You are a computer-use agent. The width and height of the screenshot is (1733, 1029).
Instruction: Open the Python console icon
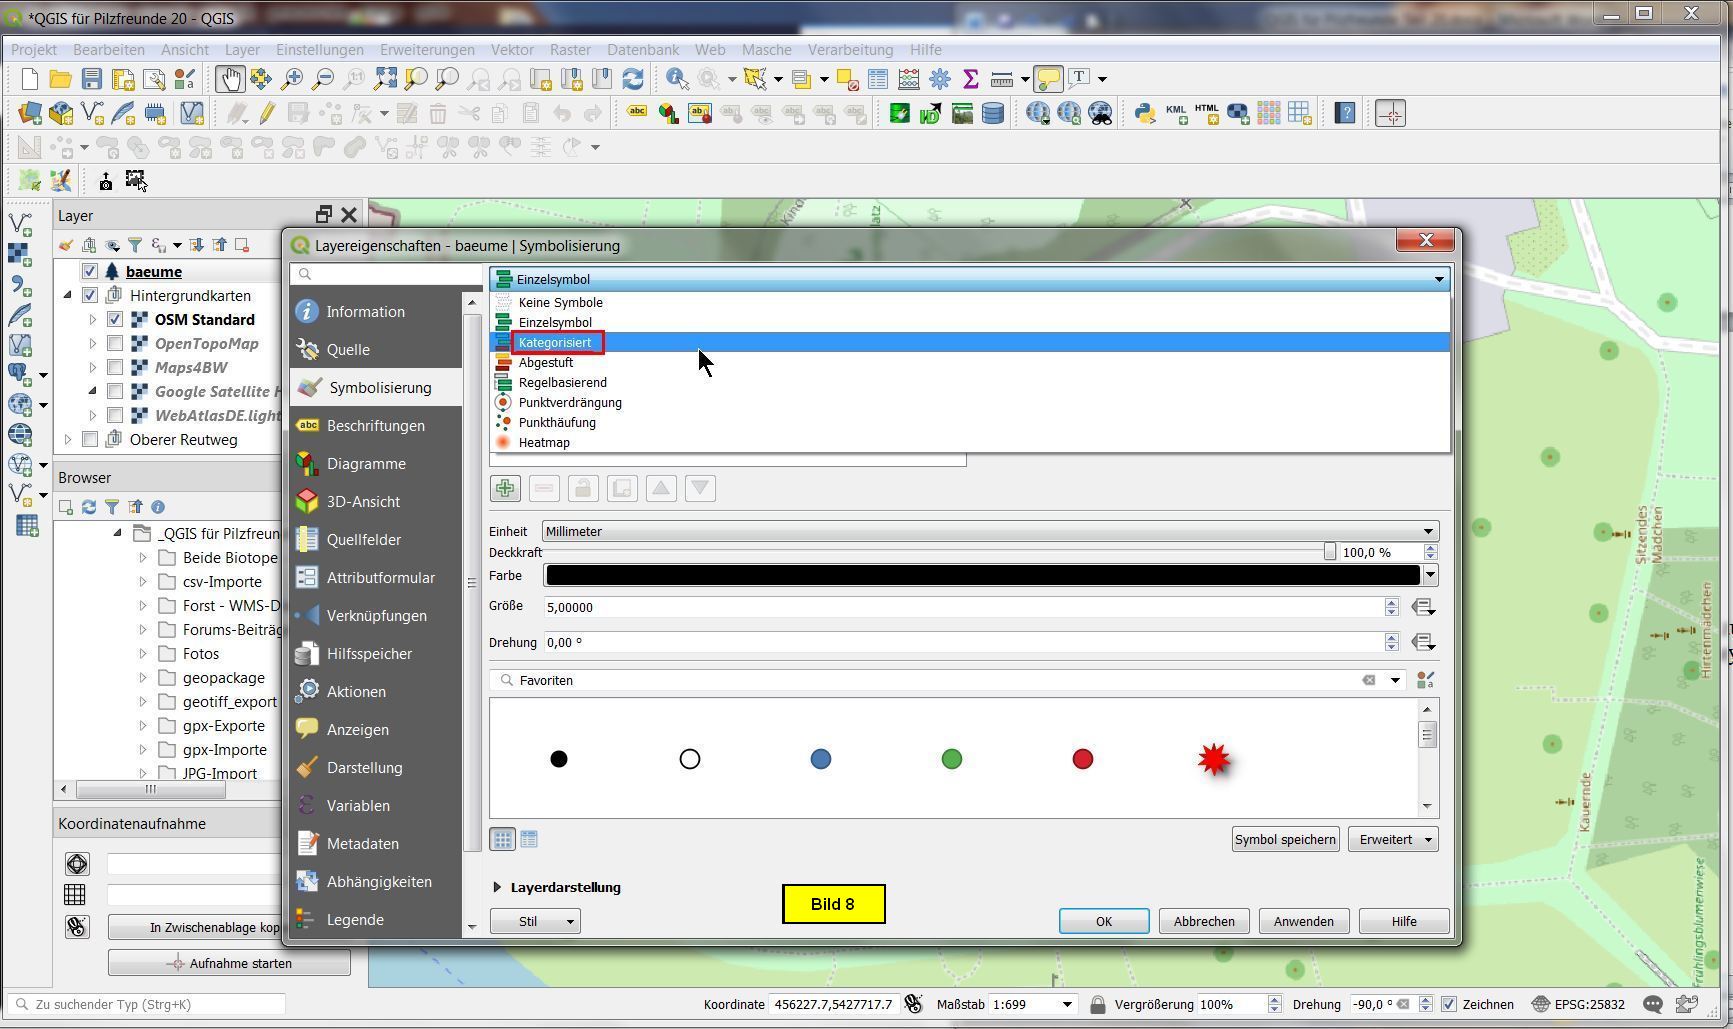pyautogui.click(x=1144, y=114)
